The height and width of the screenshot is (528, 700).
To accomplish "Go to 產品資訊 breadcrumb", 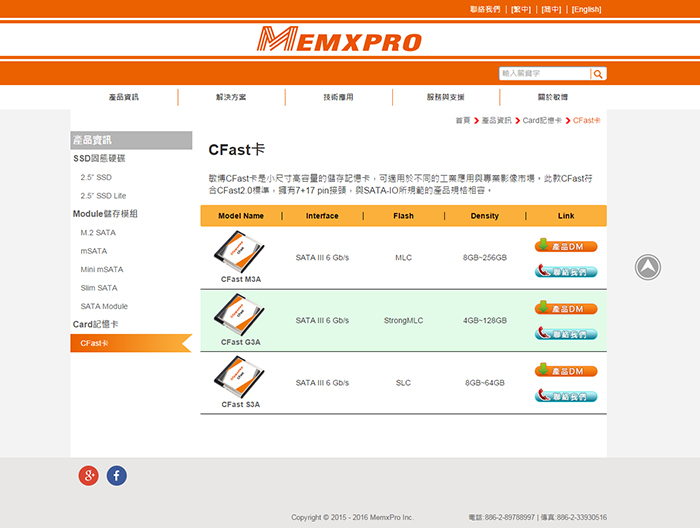I will 496,121.
